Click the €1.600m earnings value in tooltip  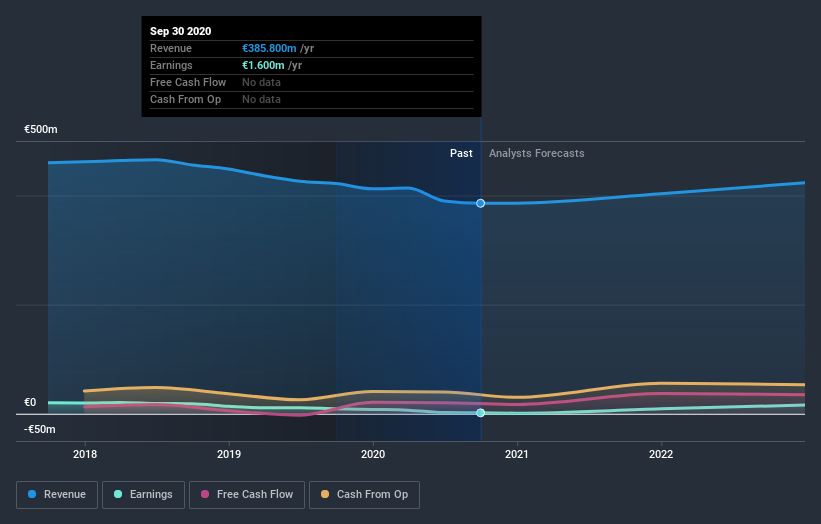[263, 65]
